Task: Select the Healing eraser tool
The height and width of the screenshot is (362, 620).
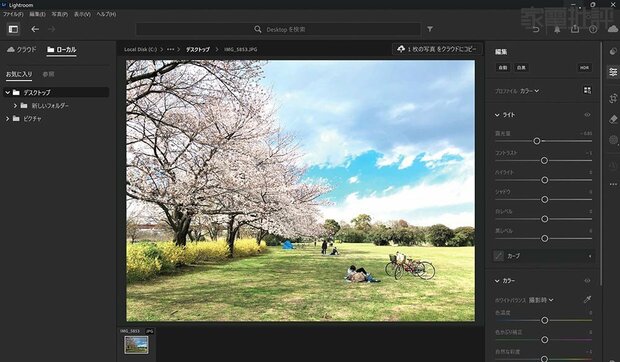Action: [613, 119]
